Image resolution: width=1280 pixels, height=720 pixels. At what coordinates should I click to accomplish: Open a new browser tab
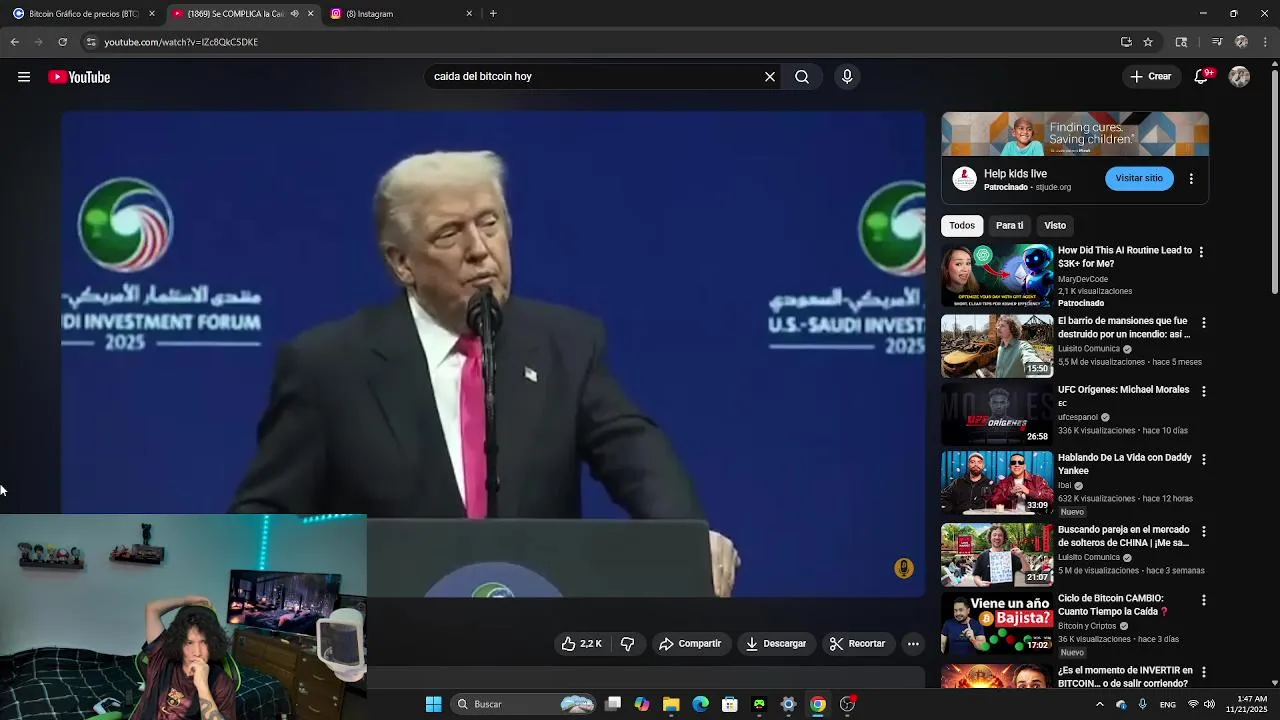pyautogui.click(x=493, y=13)
